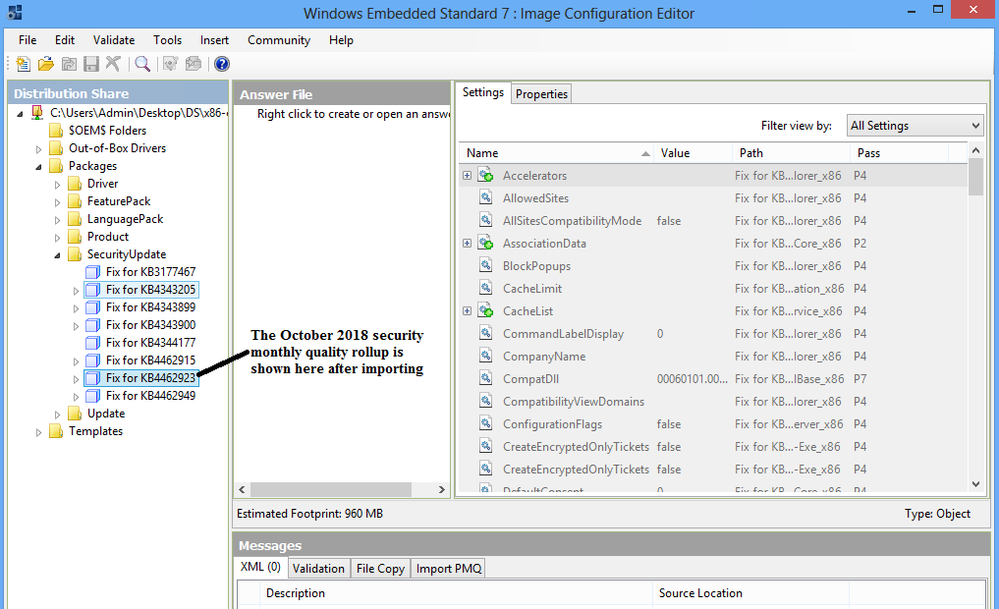The width and height of the screenshot is (999, 609).
Task: Click the application icon in the title bar
Action: click(x=14, y=12)
